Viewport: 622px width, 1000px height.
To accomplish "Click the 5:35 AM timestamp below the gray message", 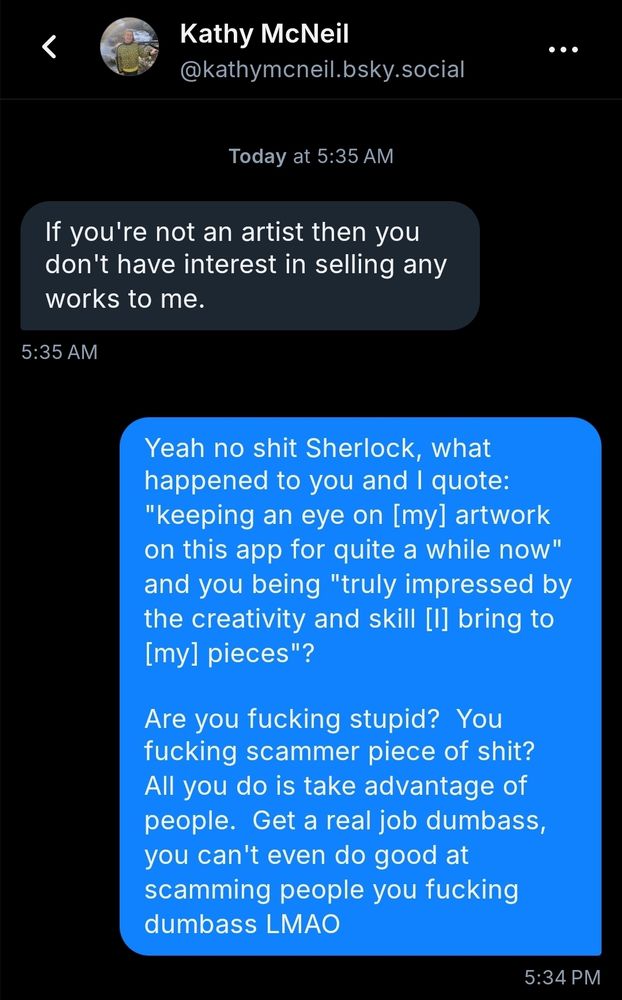I will [x=59, y=352].
